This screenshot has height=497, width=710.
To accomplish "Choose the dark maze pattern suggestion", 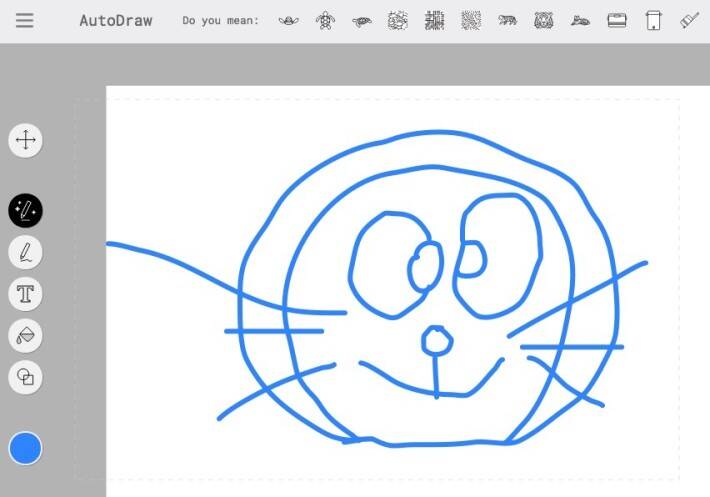I will click(435, 20).
